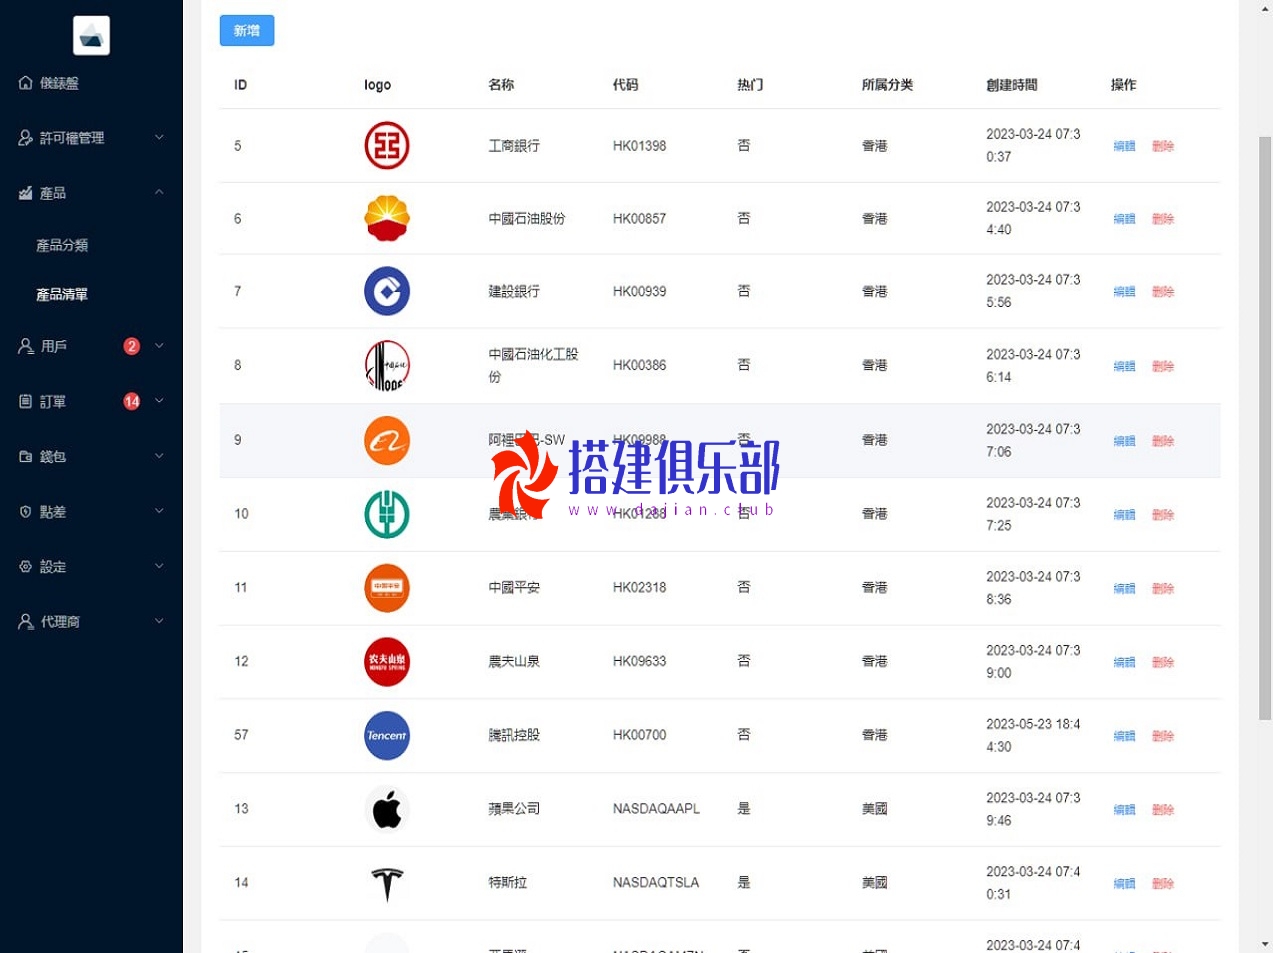This screenshot has height=953, width=1273.
Task: Delete the 特斯拉 row
Action: pos(1163,884)
